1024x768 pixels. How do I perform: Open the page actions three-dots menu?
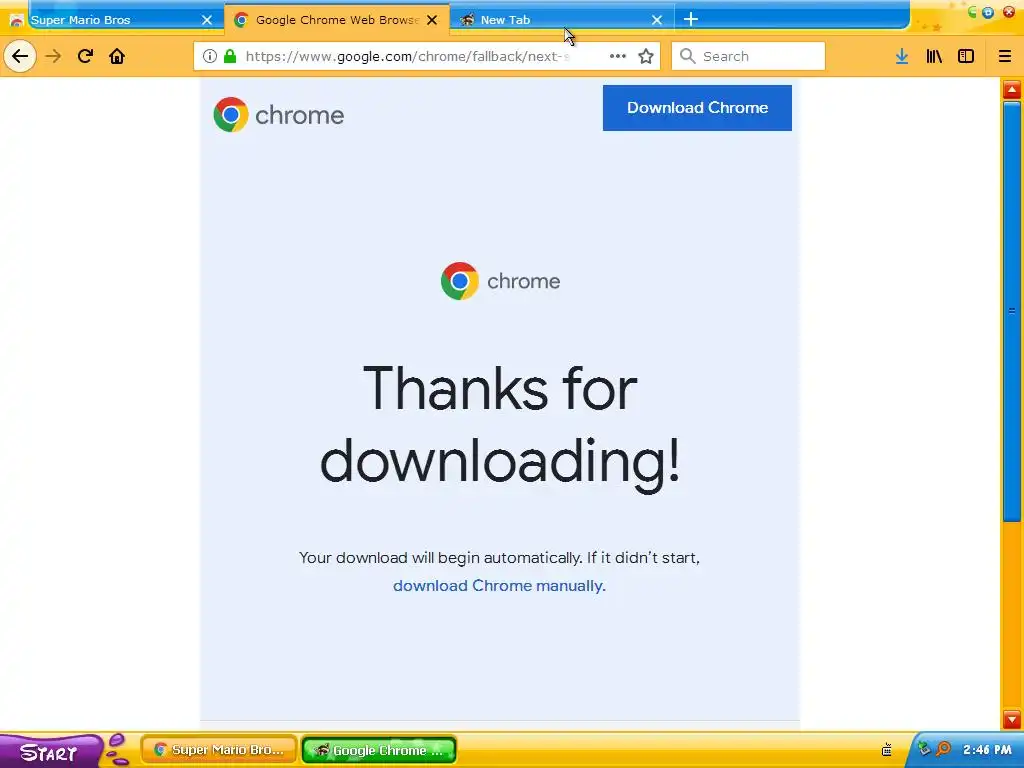pyautogui.click(x=617, y=56)
